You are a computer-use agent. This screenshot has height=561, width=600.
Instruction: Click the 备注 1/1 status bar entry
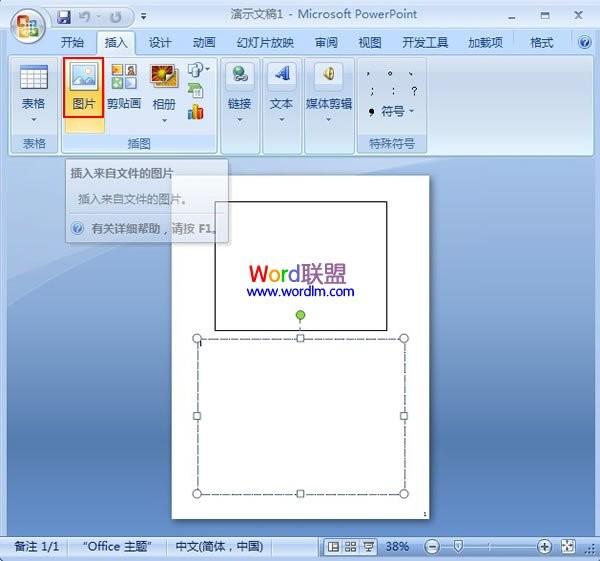tap(37, 546)
